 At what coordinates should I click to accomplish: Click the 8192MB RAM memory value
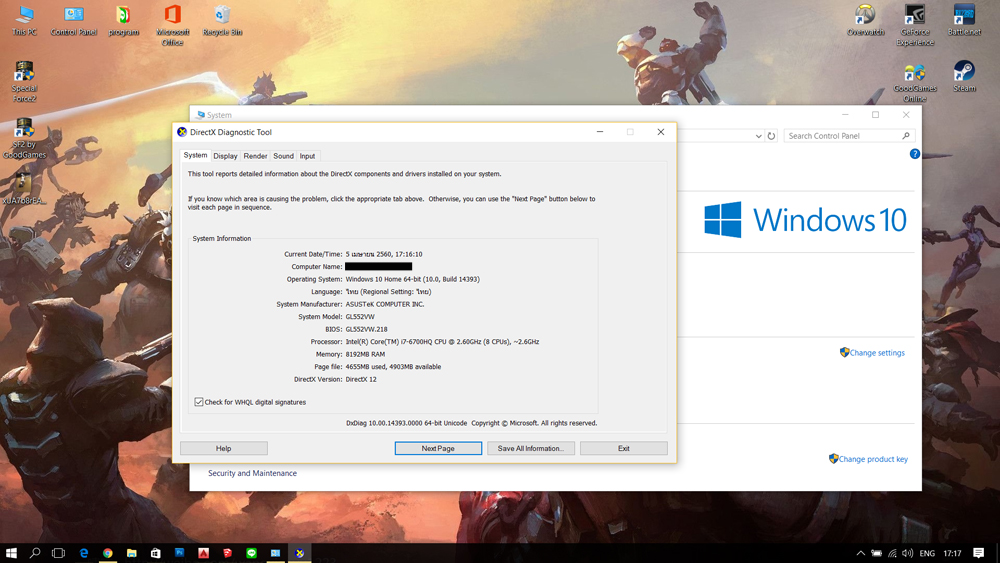(365, 355)
